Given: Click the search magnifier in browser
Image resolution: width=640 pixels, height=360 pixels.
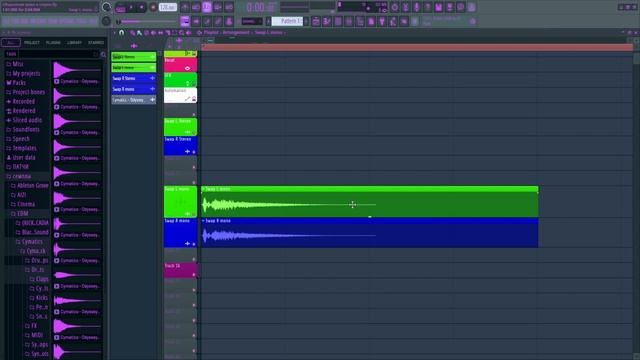Looking at the screenshot, I should tap(103, 54).
